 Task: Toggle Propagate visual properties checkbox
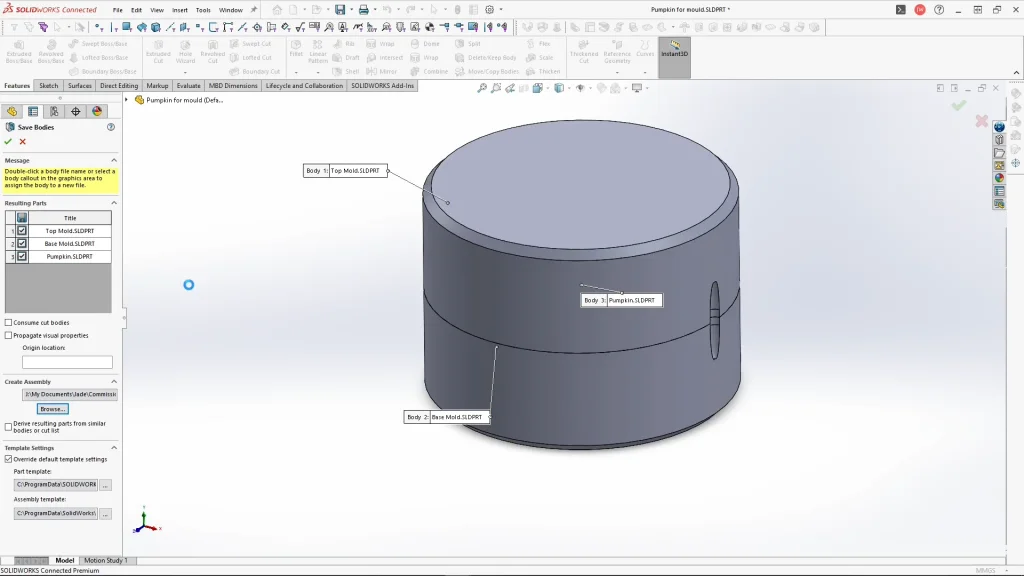pos(9,336)
